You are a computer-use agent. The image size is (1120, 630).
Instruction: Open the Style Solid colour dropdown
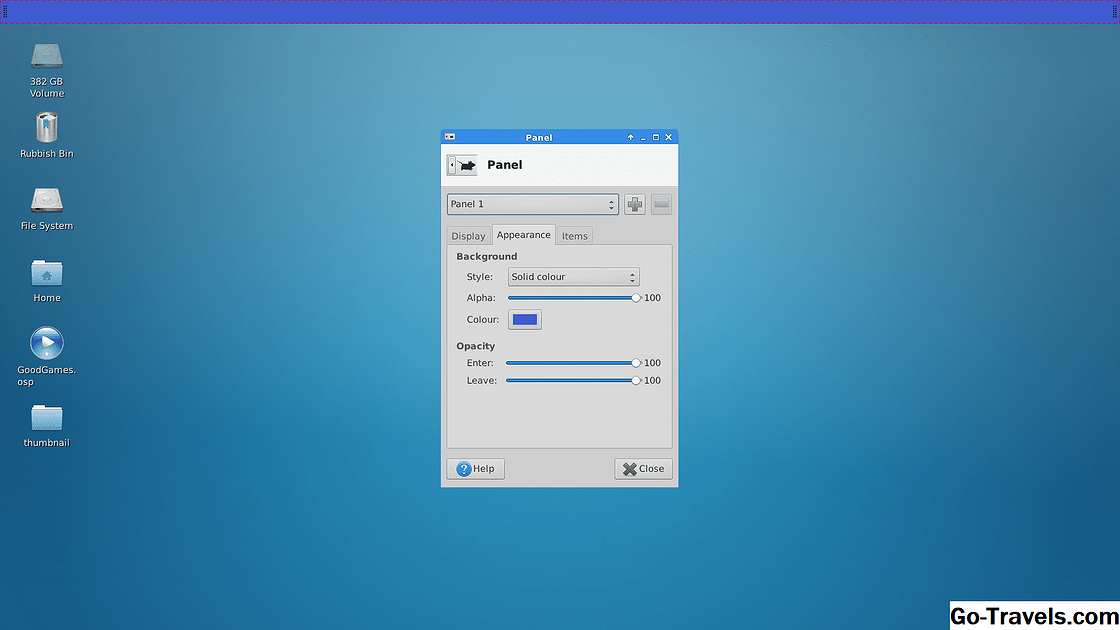[x=574, y=277]
